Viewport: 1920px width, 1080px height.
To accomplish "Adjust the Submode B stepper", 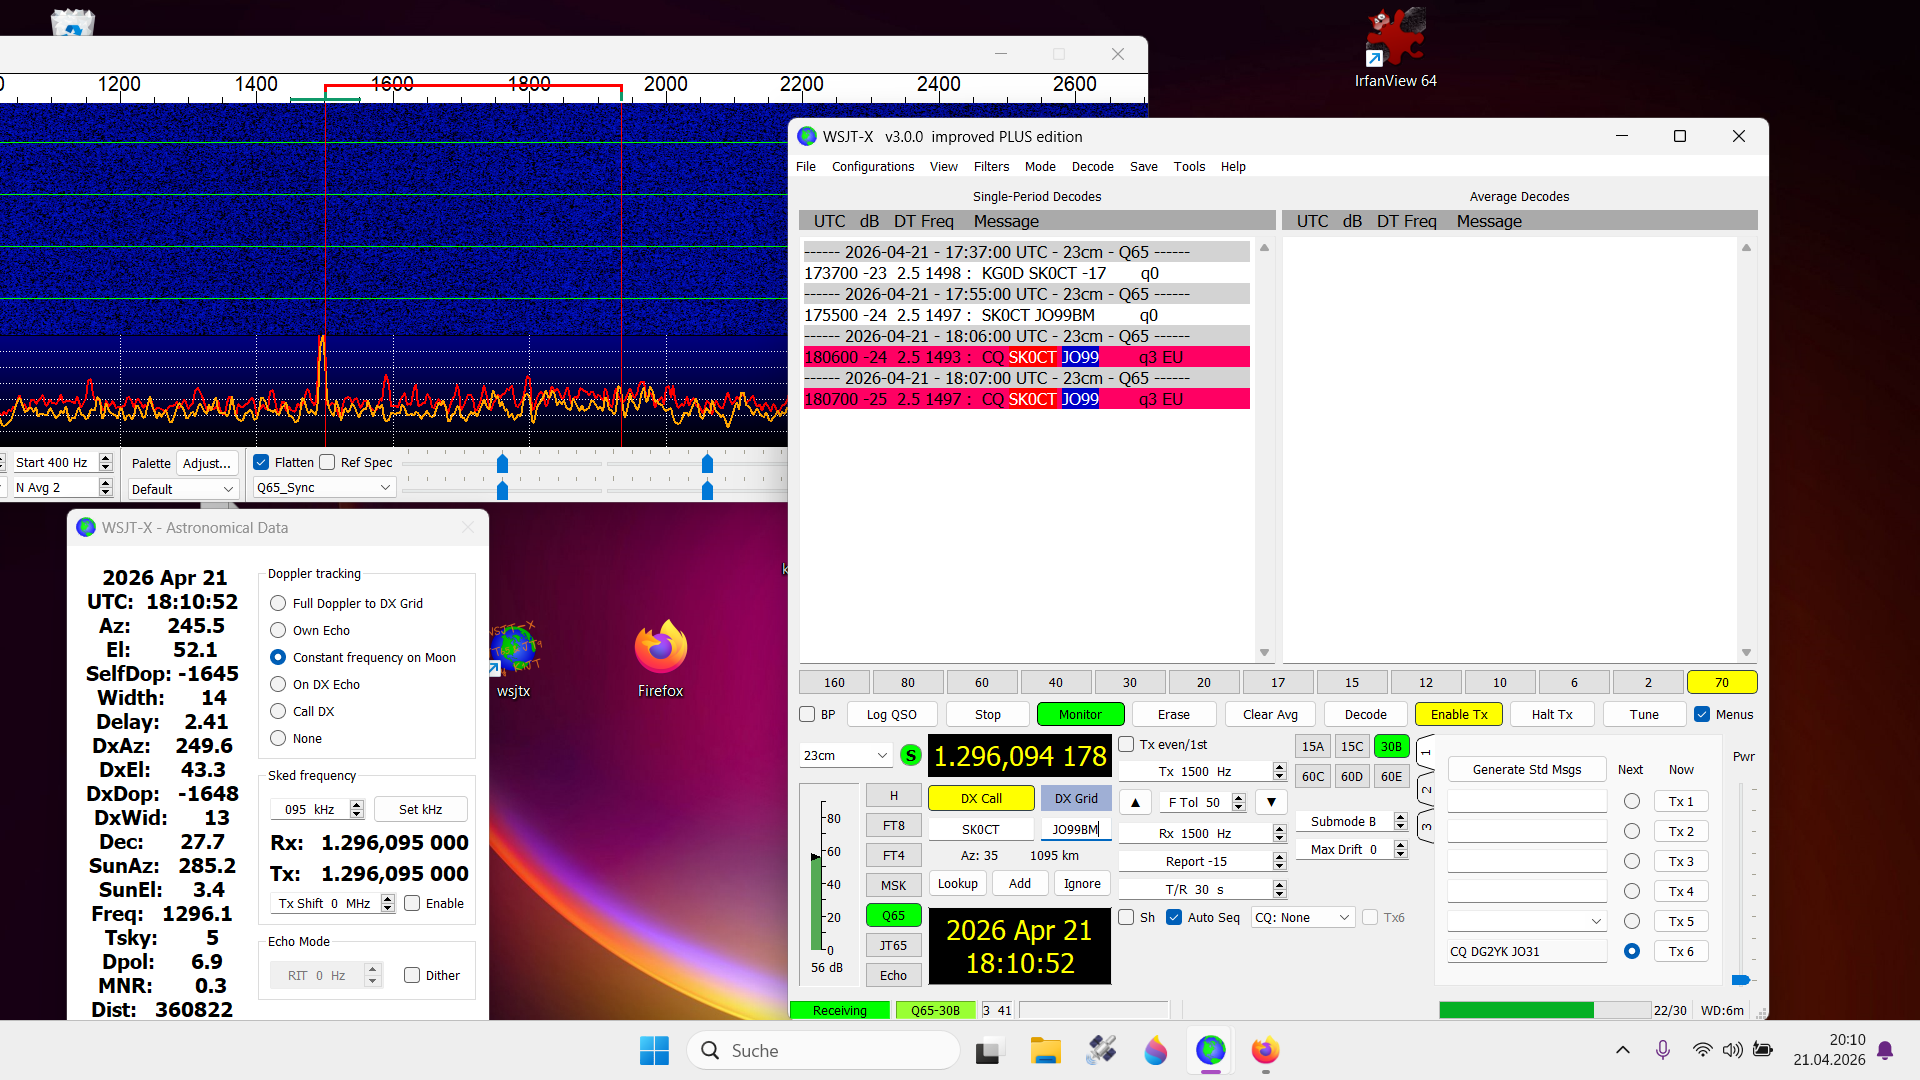I will [x=1401, y=821].
